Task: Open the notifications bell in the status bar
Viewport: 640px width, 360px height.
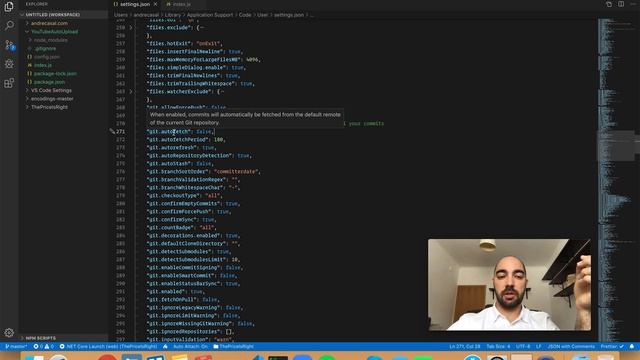Action: point(632,347)
